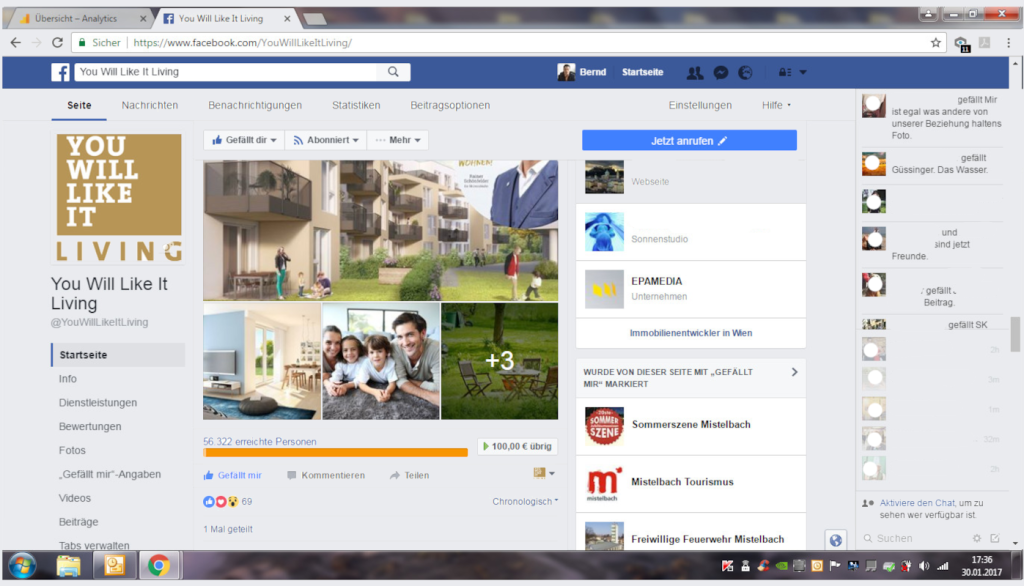Expand the Gefällt dir dropdown
The image size is (1024, 586).
coord(244,140)
